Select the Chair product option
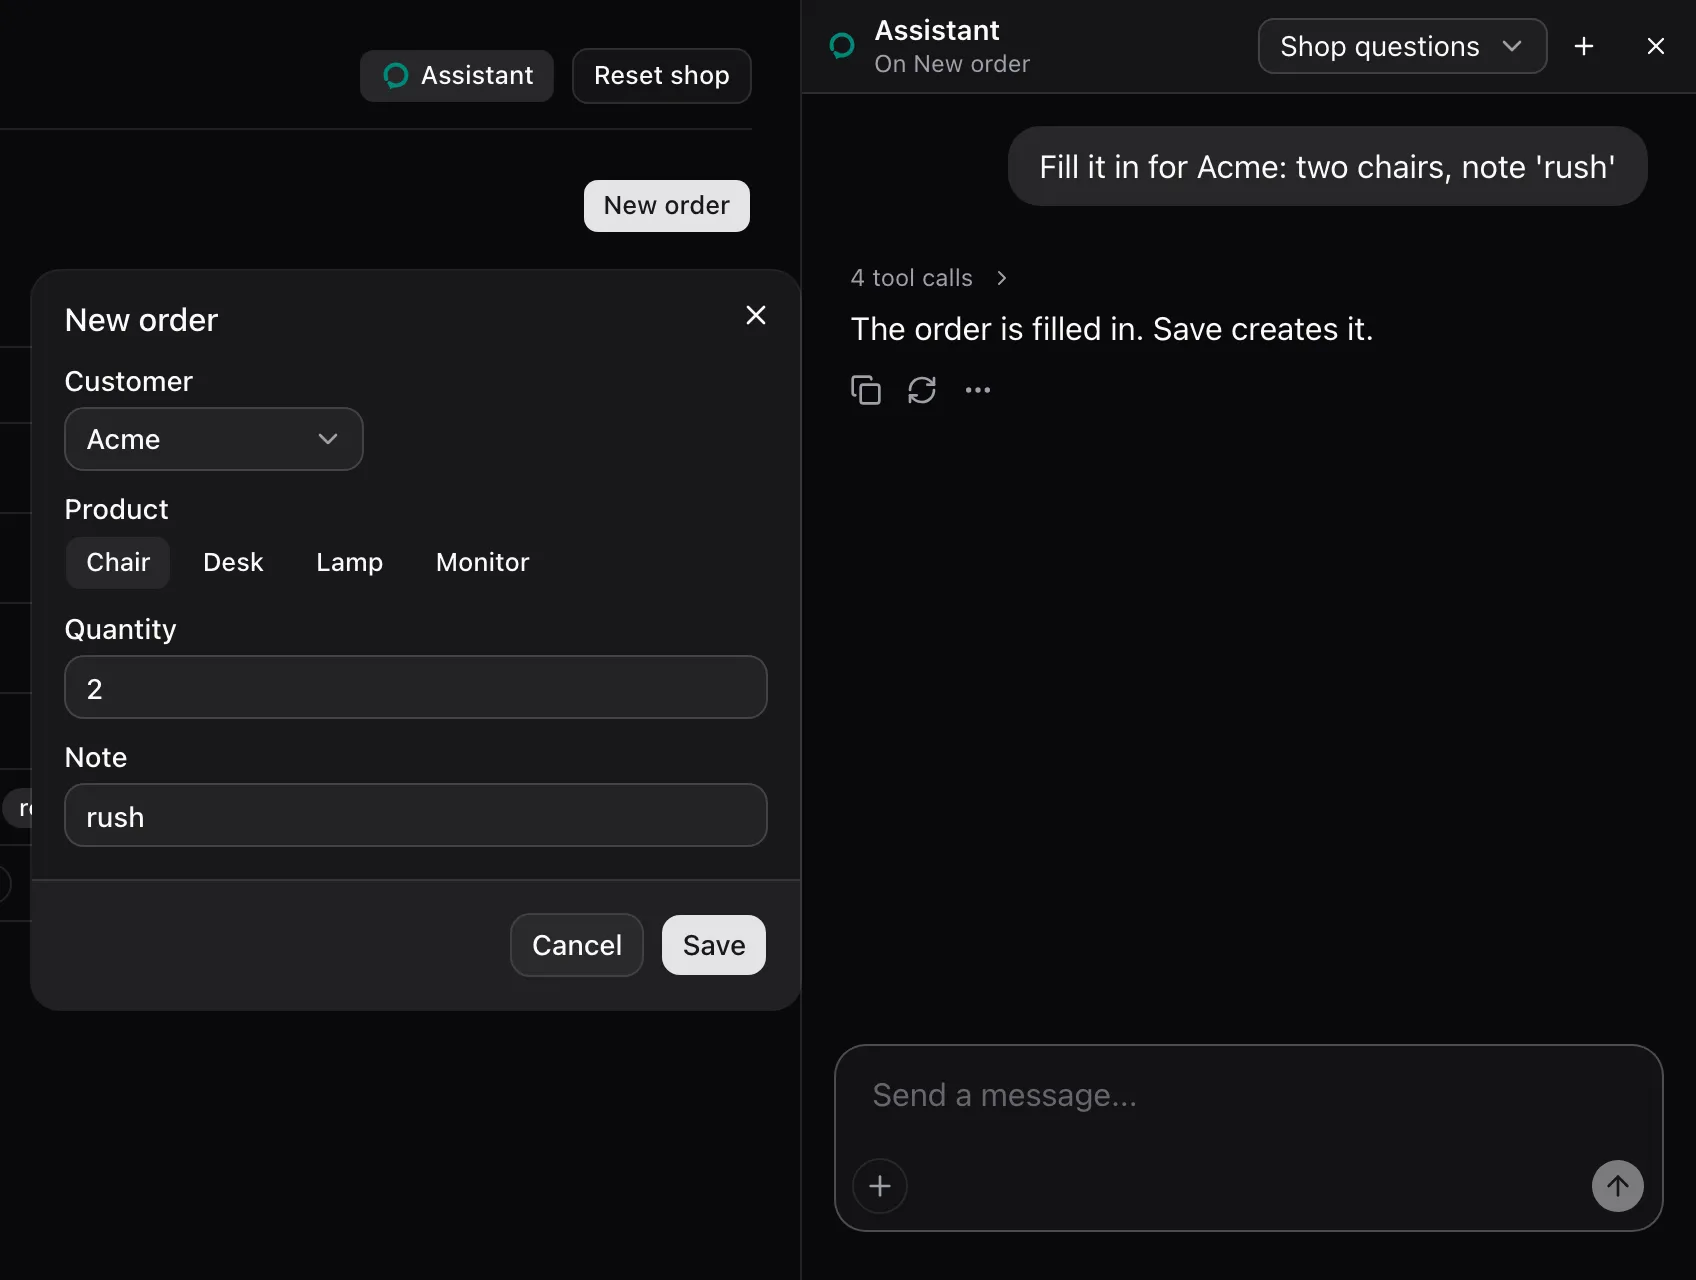Image resolution: width=1696 pixels, height=1280 pixels. (118, 562)
